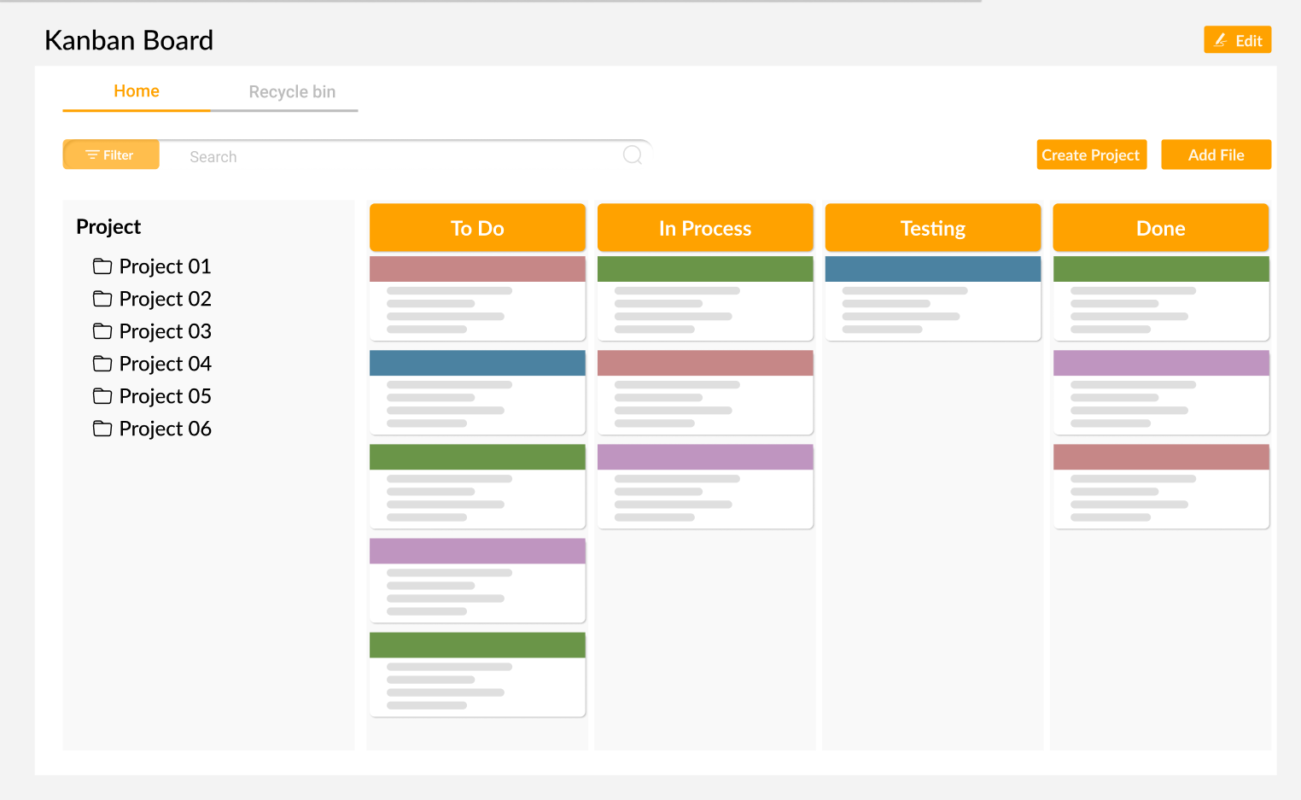Click the To Do column header
The width and height of the screenshot is (1301, 800).
pyautogui.click(x=477, y=228)
